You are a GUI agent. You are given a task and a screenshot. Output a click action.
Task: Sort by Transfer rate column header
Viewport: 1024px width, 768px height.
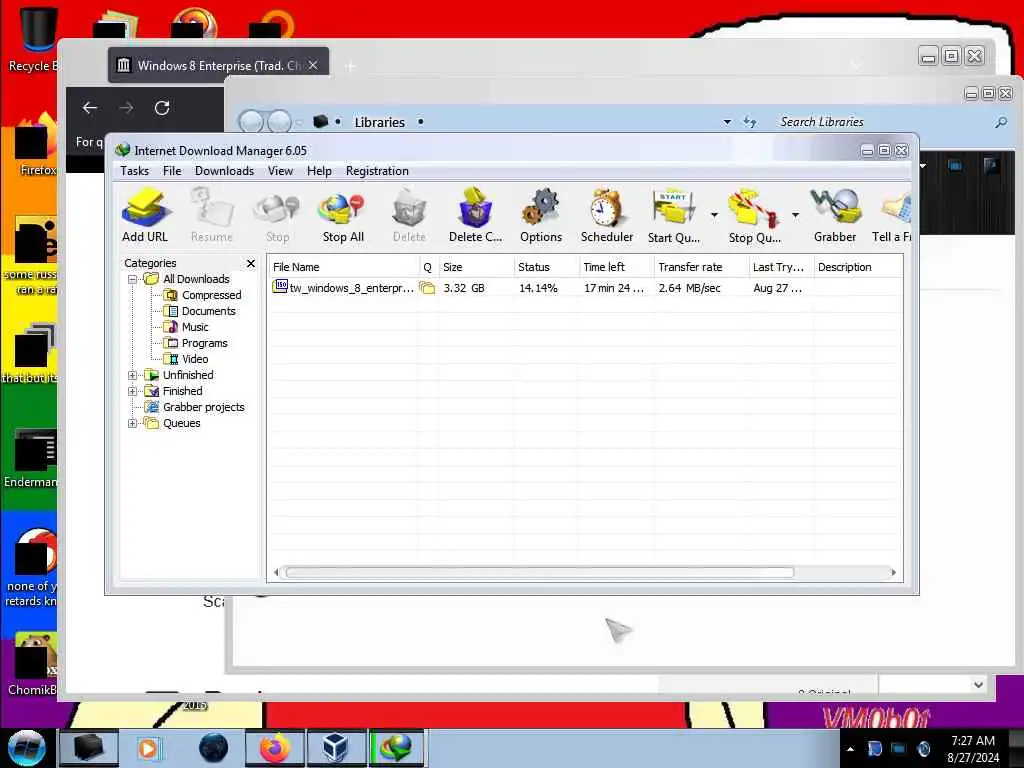pyautogui.click(x=701, y=267)
